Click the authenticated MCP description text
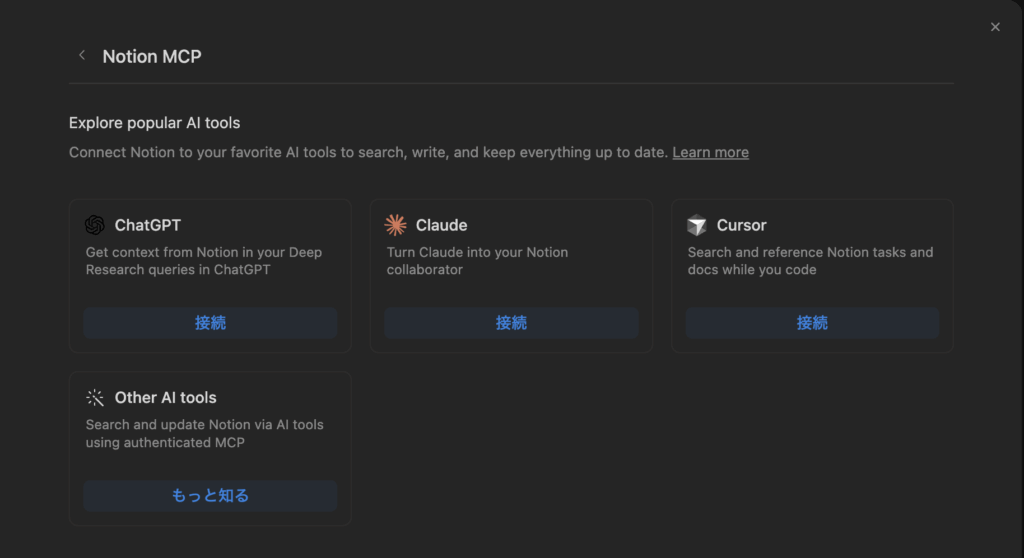 204,433
